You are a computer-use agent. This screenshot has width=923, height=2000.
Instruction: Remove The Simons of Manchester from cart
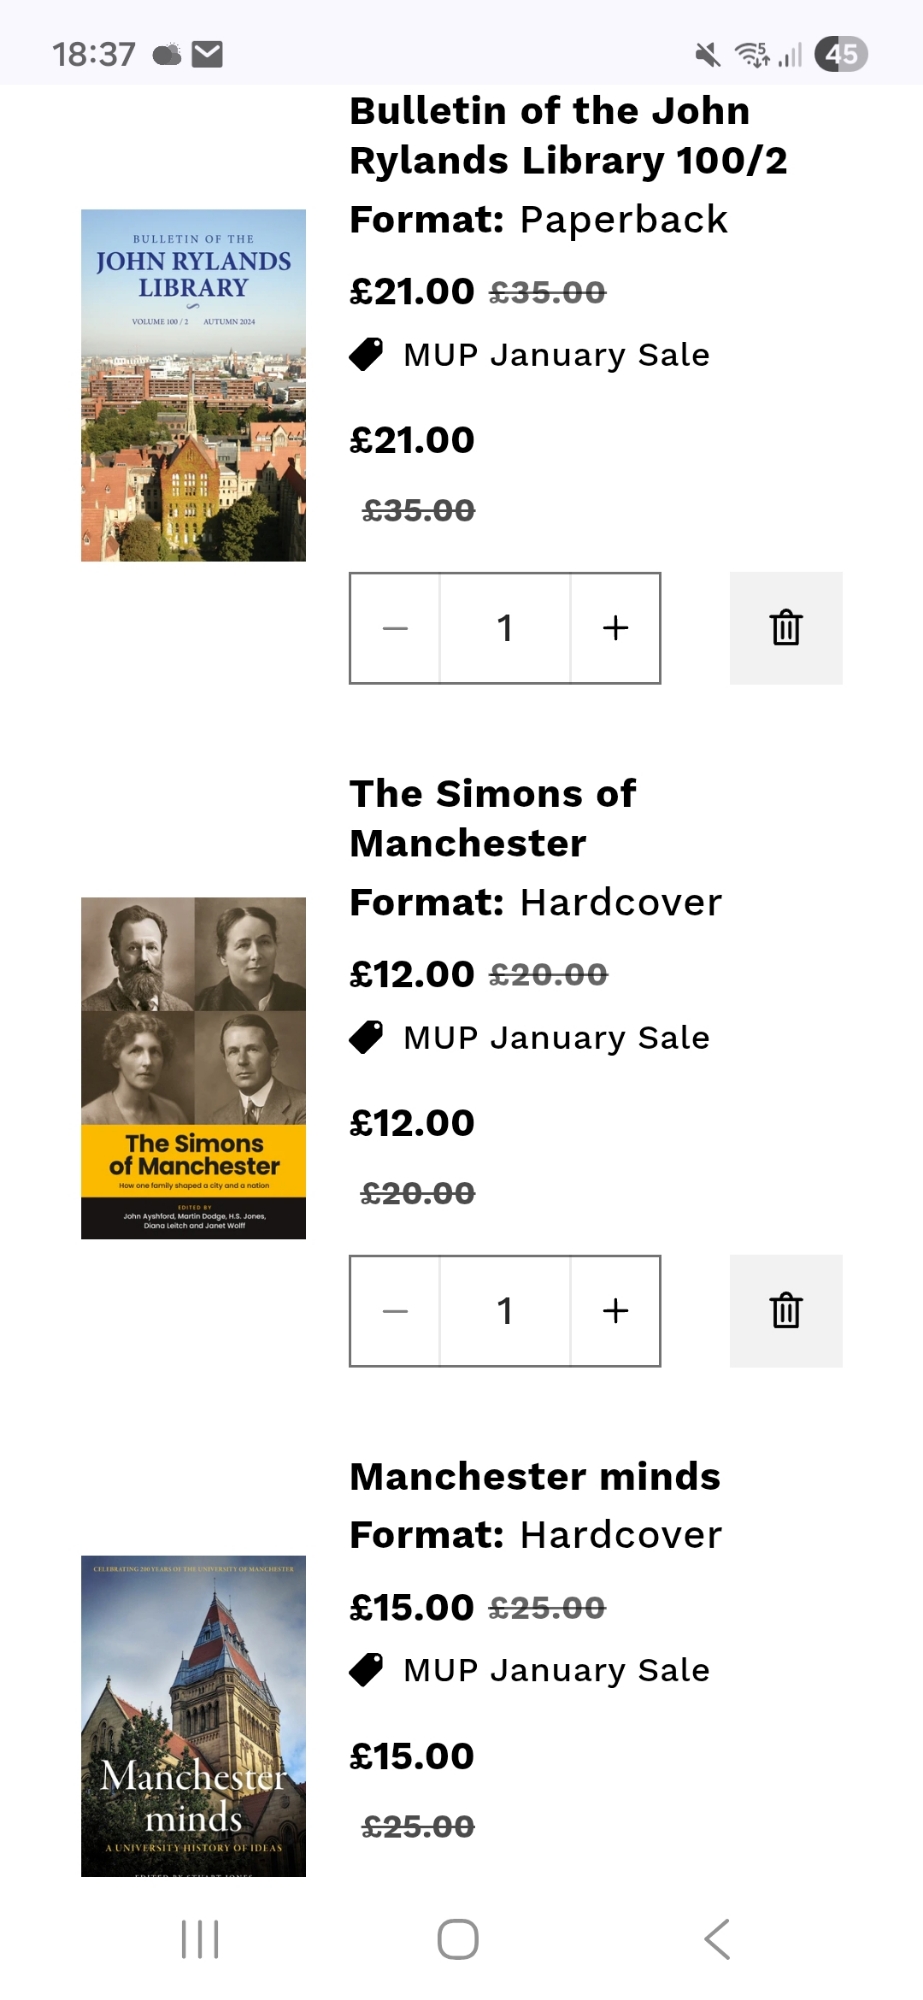tap(786, 1310)
